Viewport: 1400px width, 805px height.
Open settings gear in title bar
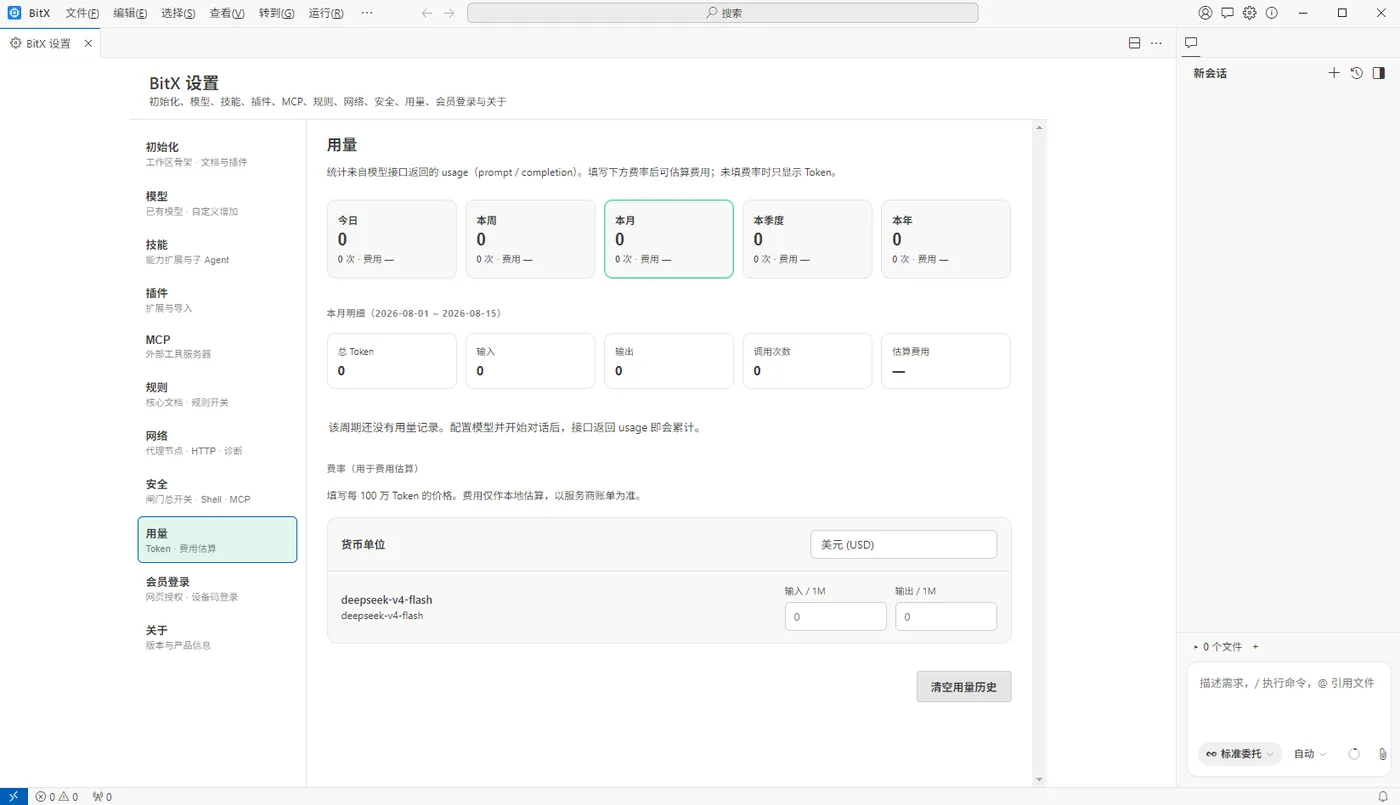tap(1249, 13)
